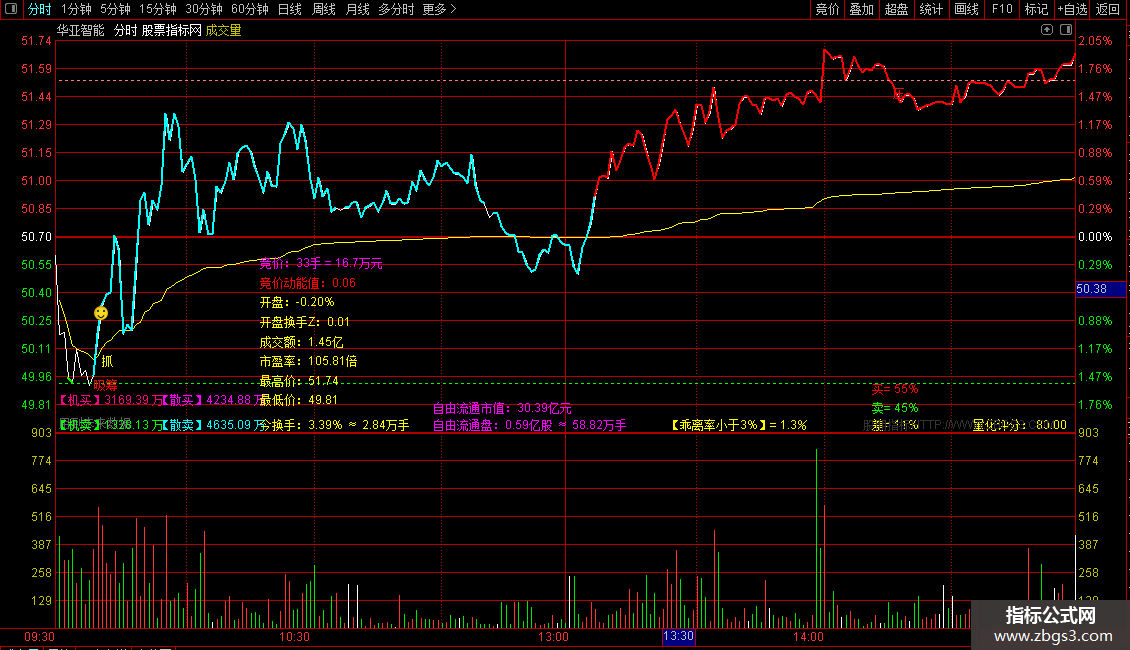Click the red 买= 55% label

tap(894, 389)
